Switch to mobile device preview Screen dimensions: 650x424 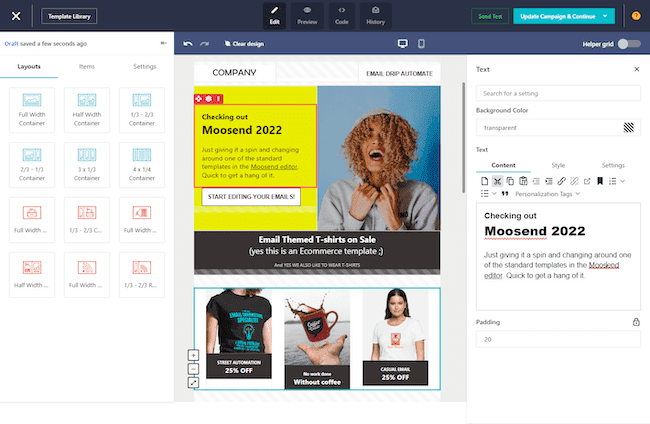[x=421, y=44]
